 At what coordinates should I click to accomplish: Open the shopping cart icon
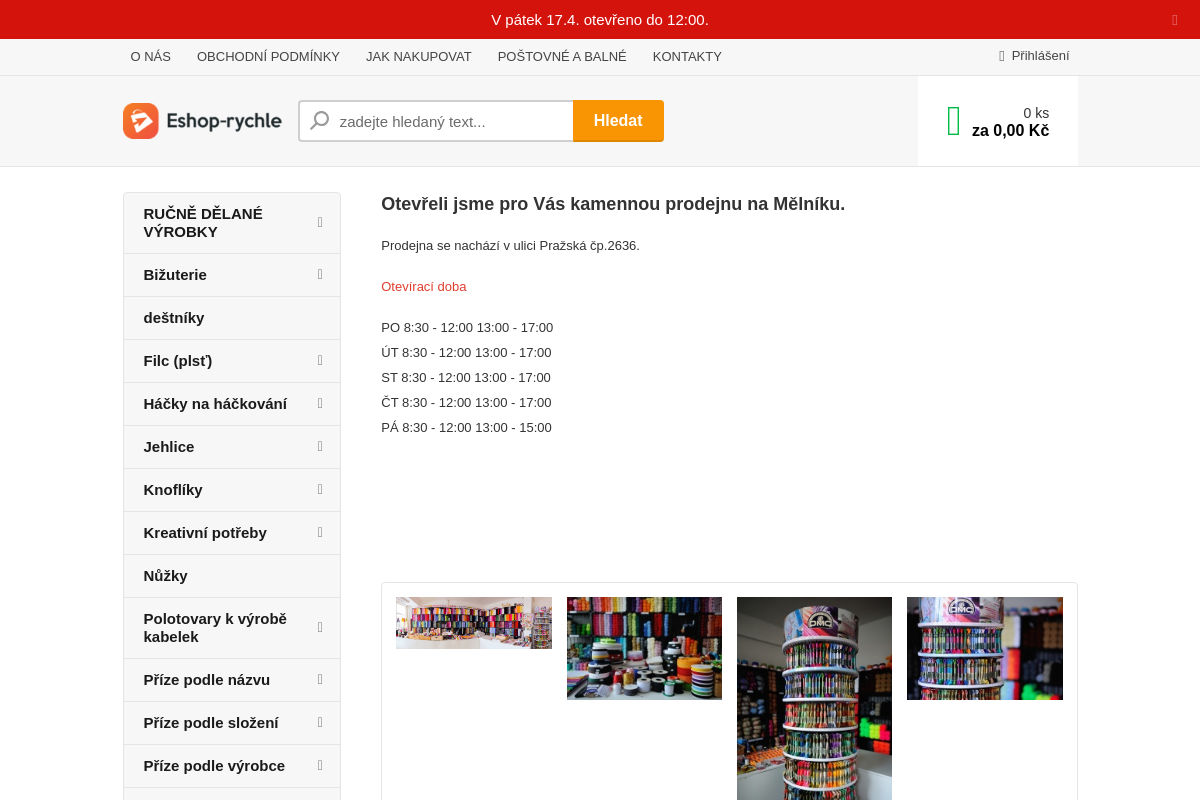pos(953,121)
